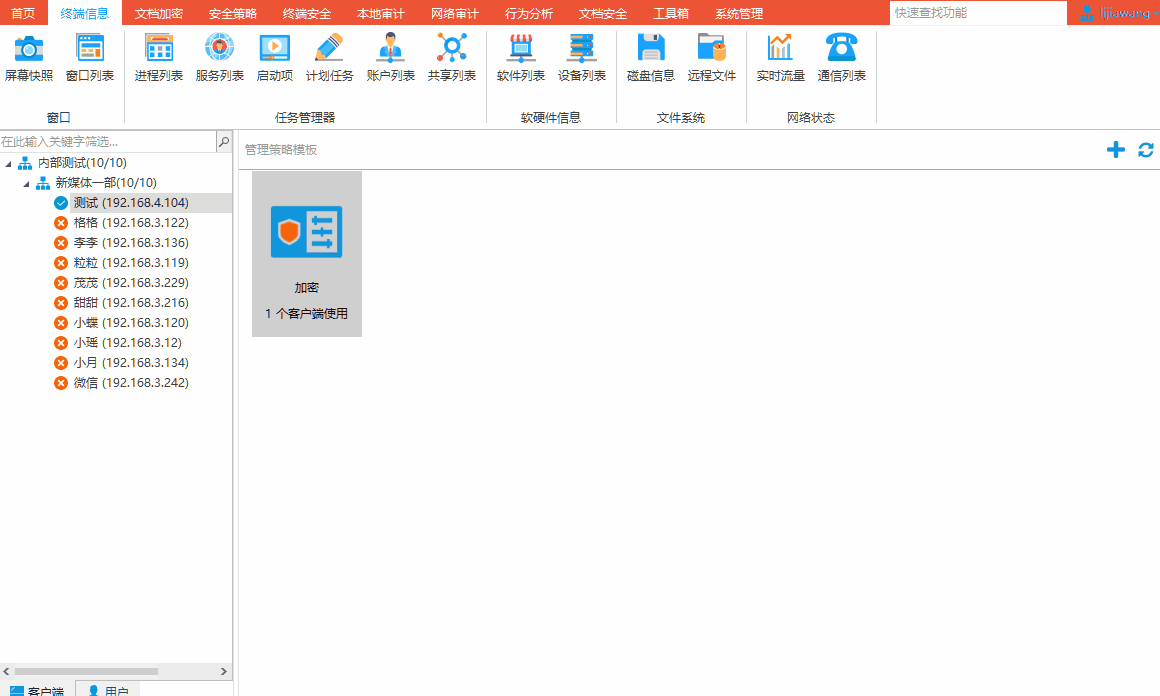The height and width of the screenshot is (696, 1160).
Task: Click the client tree horizontal scrollbar
Action: point(85,671)
